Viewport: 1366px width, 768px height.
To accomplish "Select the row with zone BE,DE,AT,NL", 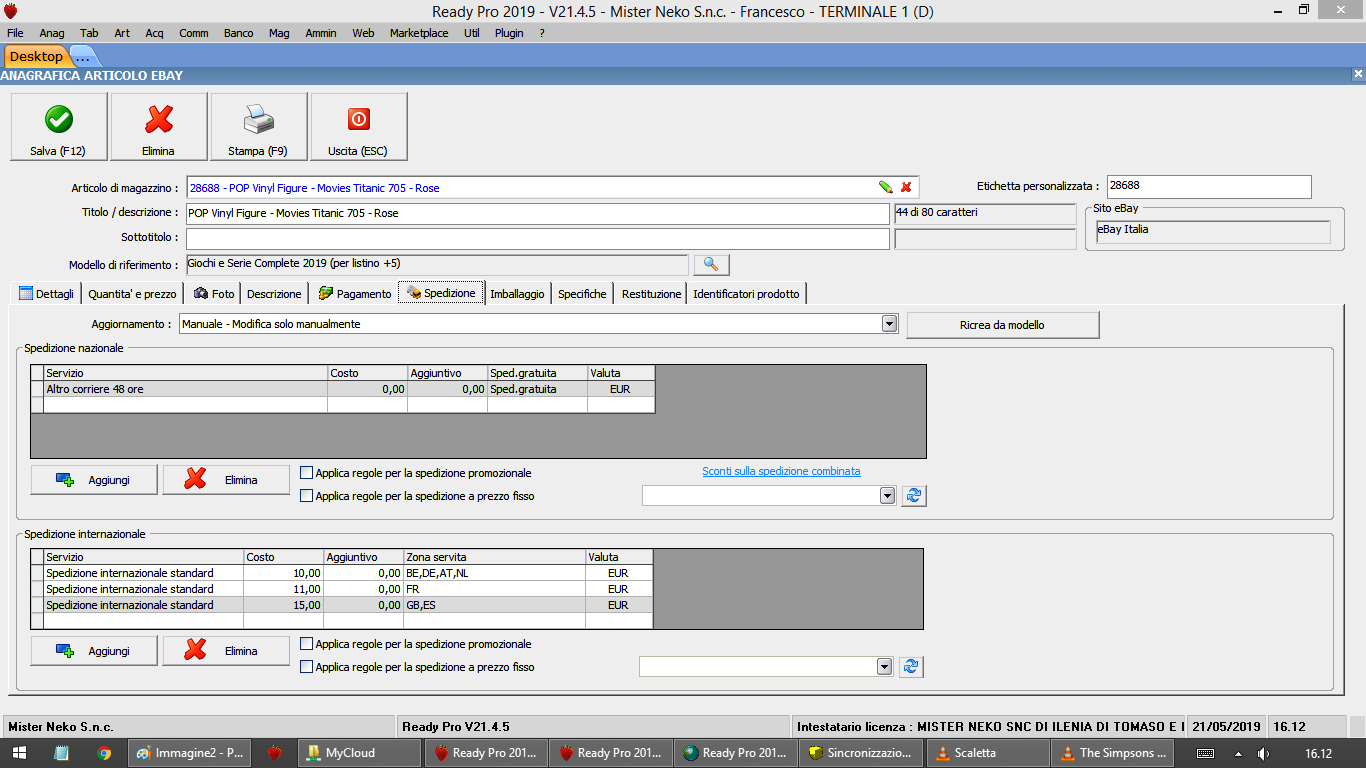I will point(341,573).
